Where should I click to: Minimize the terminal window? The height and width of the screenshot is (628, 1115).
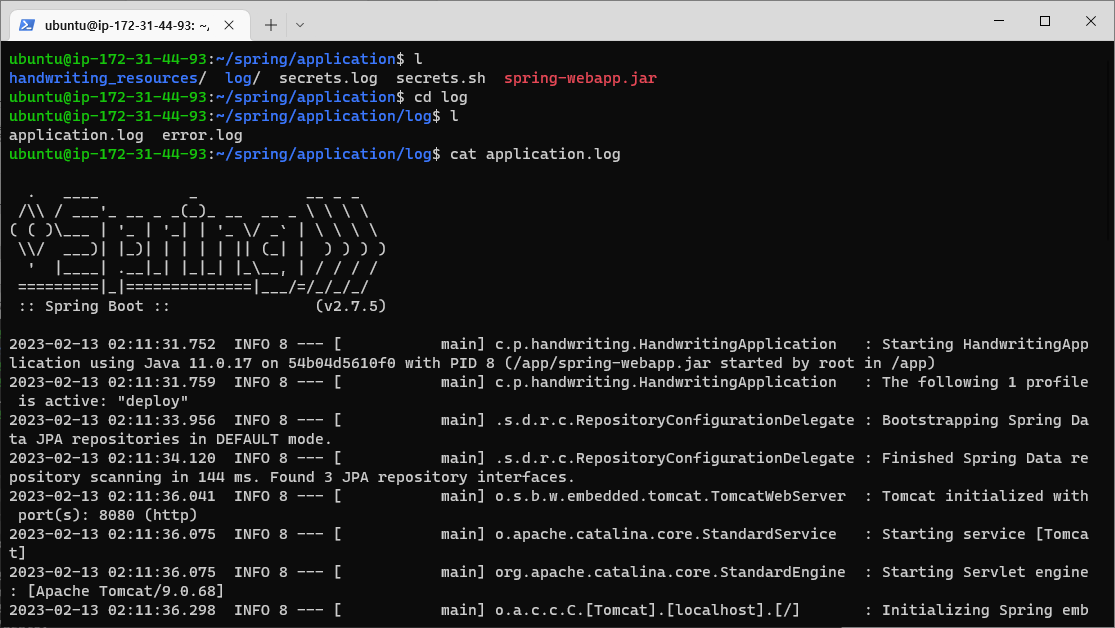(x=999, y=21)
